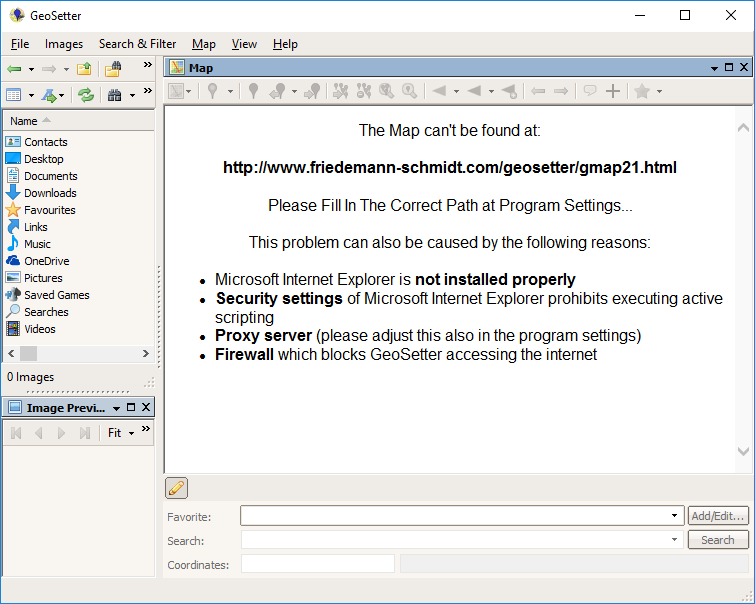Go to last image in preview

click(x=85, y=433)
